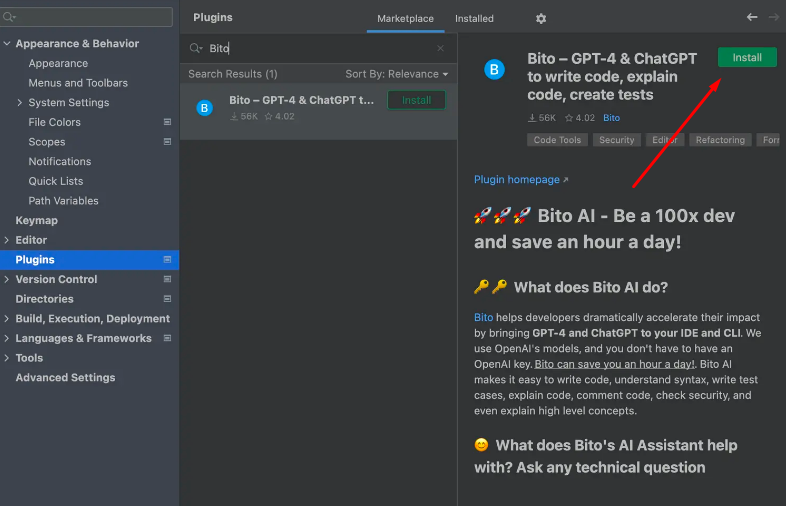Click the Security tag
The height and width of the screenshot is (506, 786).
617,140
